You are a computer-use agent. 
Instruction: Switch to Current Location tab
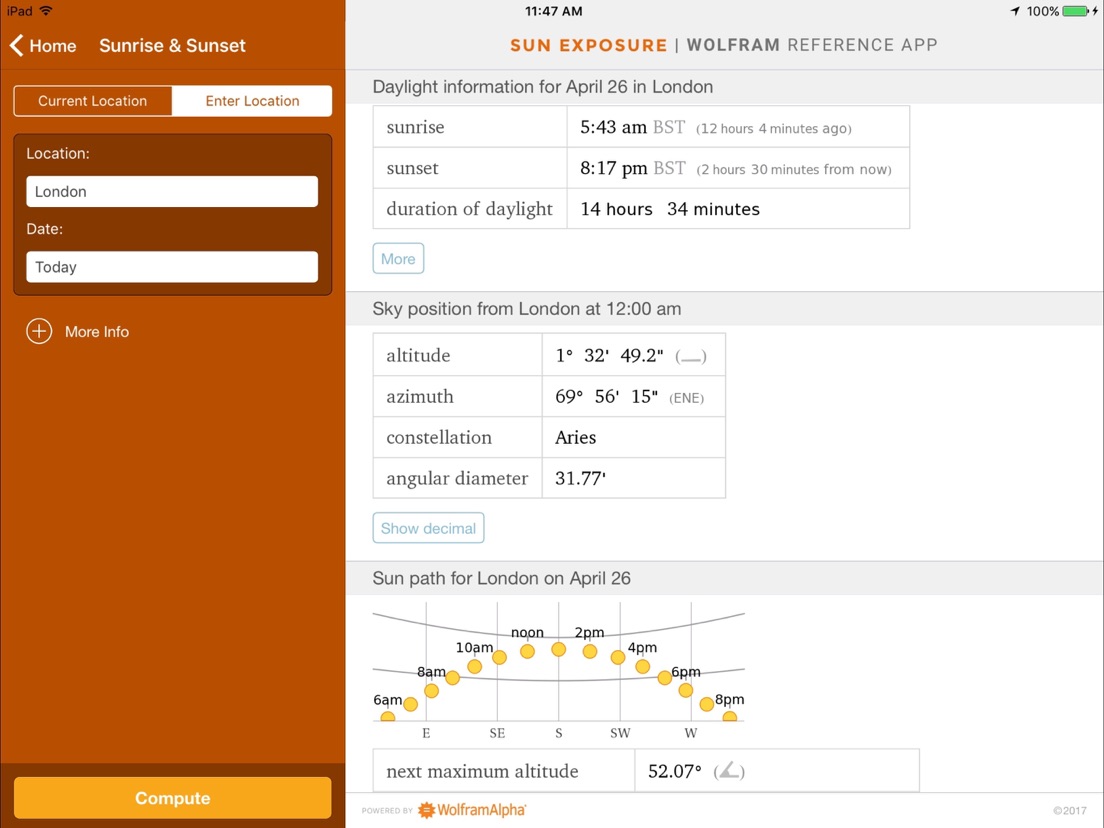(x=93, y=101)
